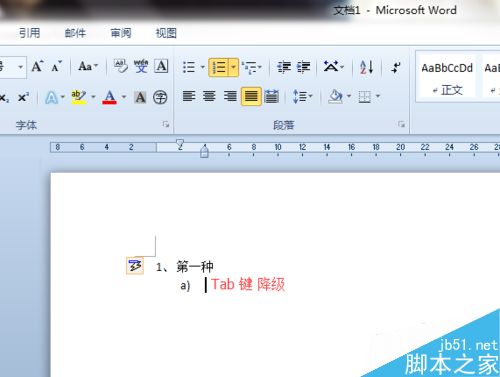500x377 pixels.
Task: Click the Decrease Indent icon
Action: coord(284,67)
